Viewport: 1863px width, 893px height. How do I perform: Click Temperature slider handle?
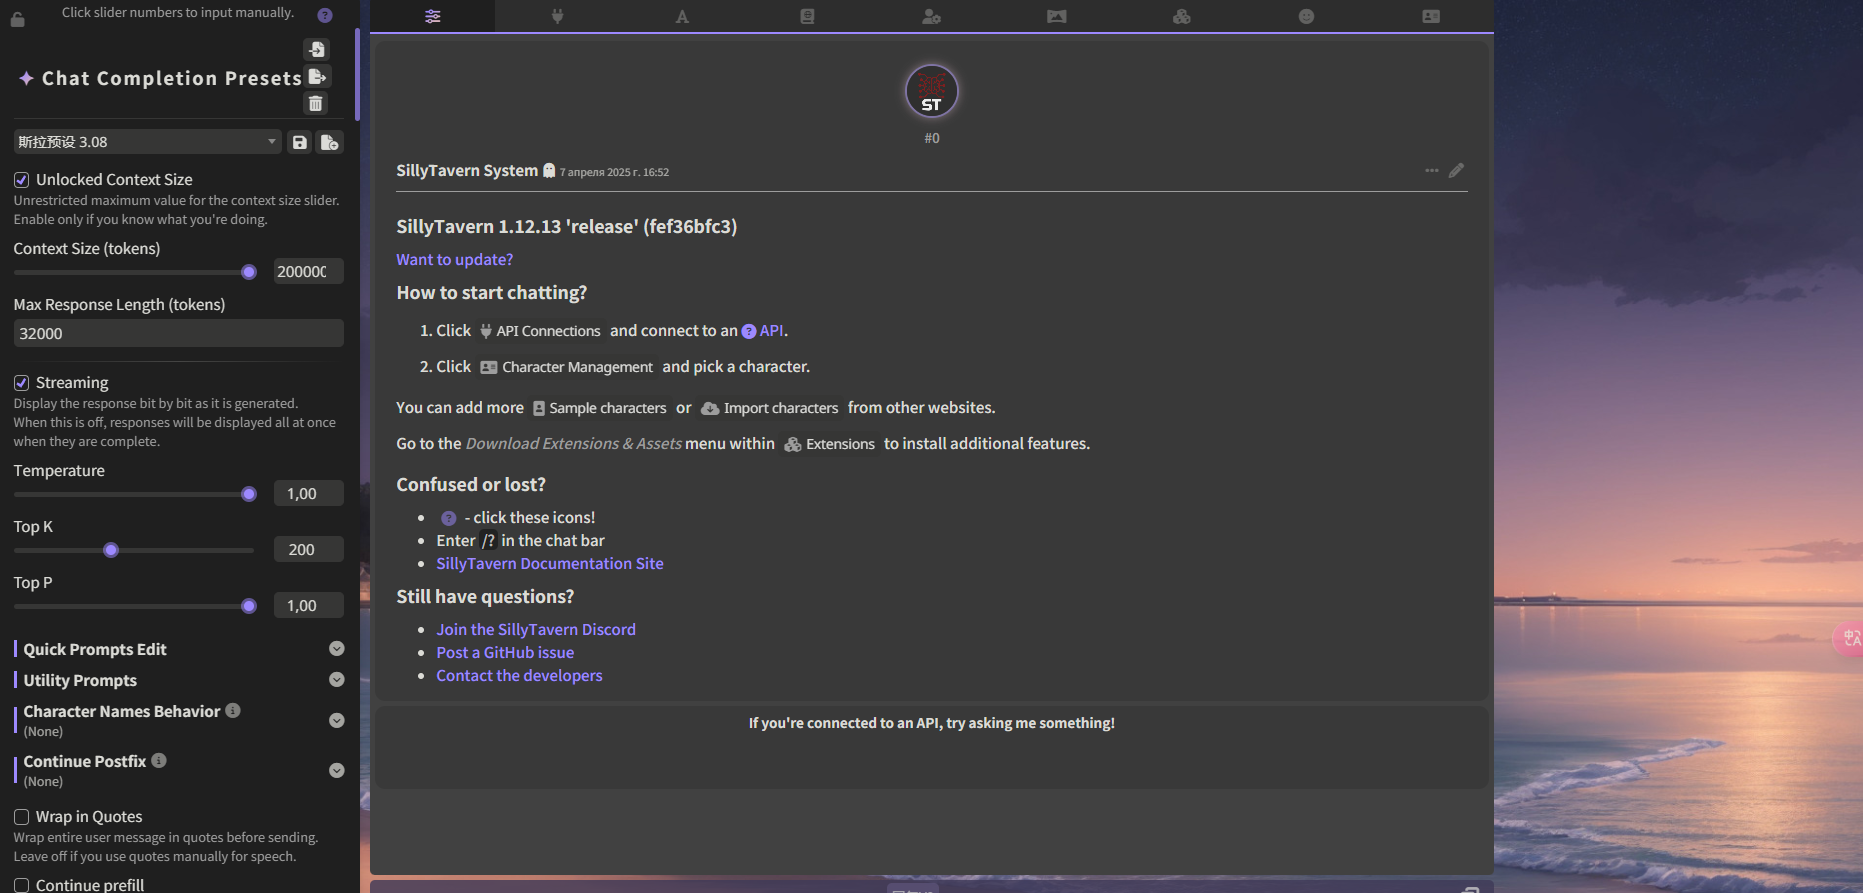pyautogui.click(x=249, y=494)
